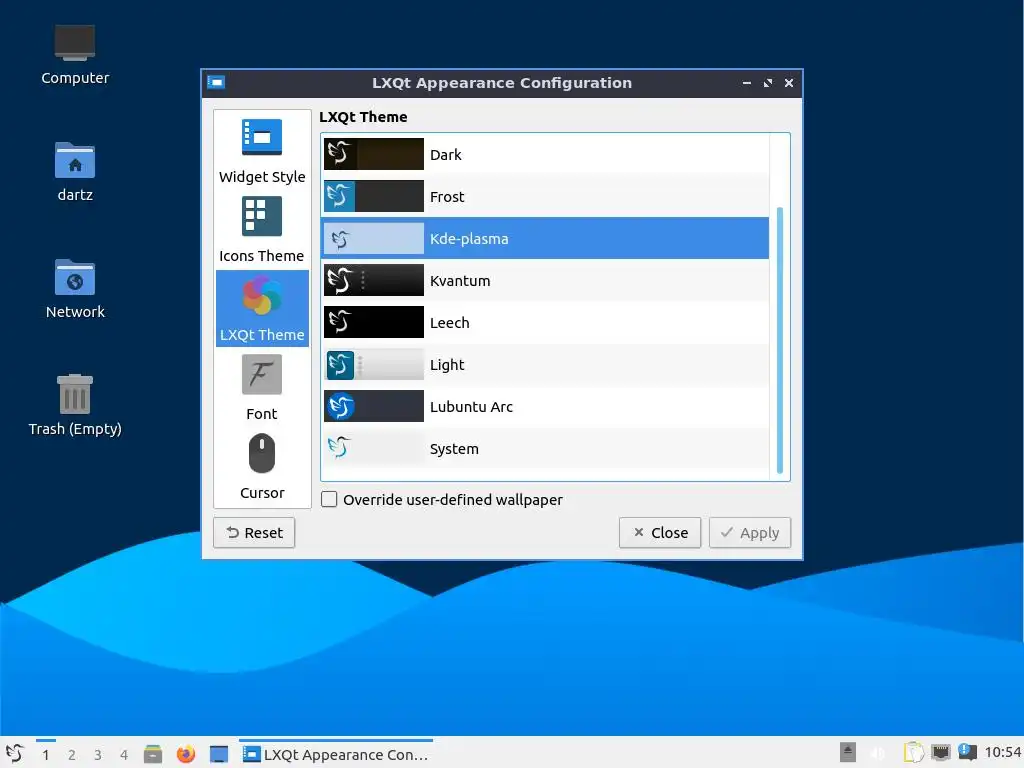Click the 'System' theme name
The height and width of the screenshot is (768, 1024).
coord(454,449)
